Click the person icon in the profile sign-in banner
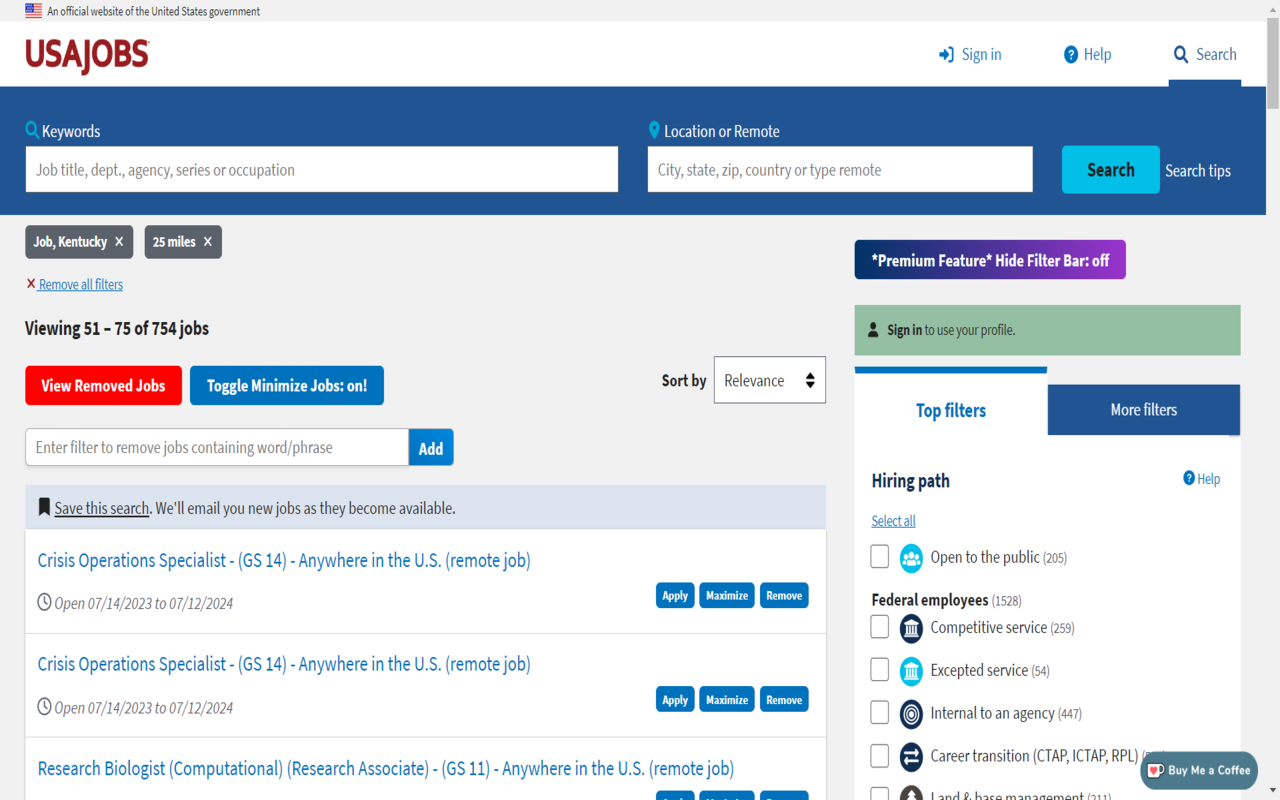The width and height of the screenshot is (1280, 800). (x=873, y=330)
